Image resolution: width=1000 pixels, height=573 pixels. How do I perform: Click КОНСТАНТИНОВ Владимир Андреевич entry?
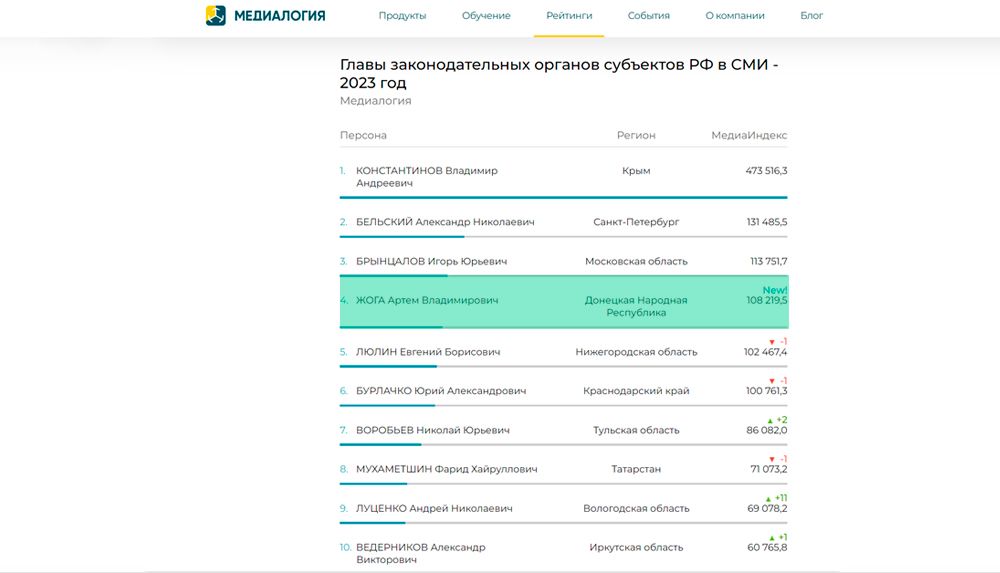point(426,177)
